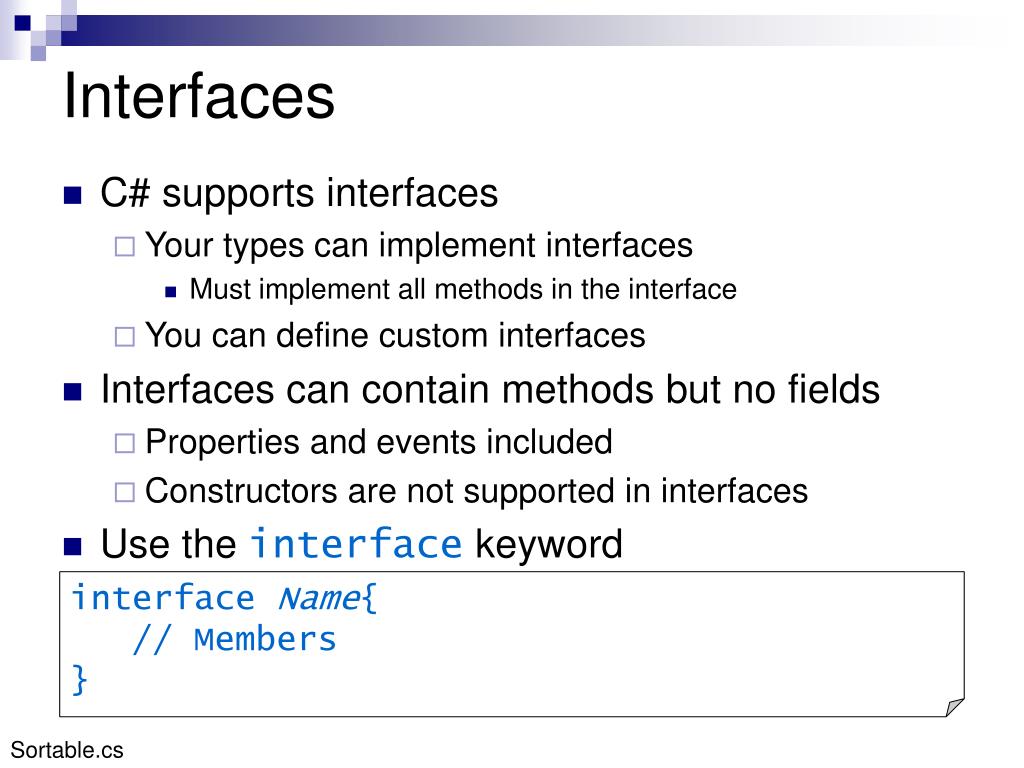
Task: Click the bullet before 'C# supports interfaces'
Action: pyautogui.click(x=72, y=195)
